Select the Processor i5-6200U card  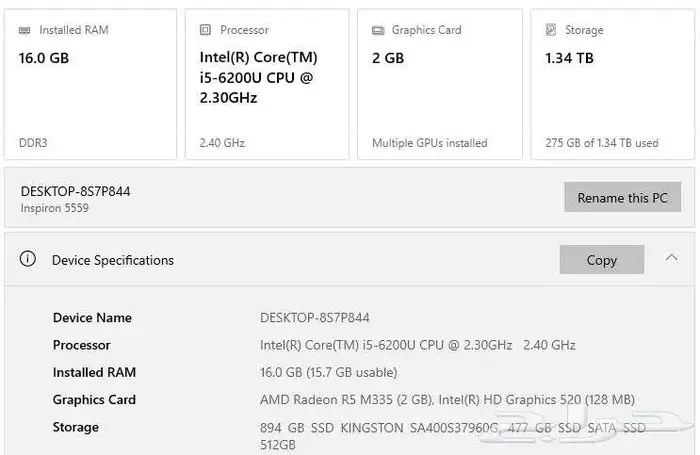coord(267,84)
